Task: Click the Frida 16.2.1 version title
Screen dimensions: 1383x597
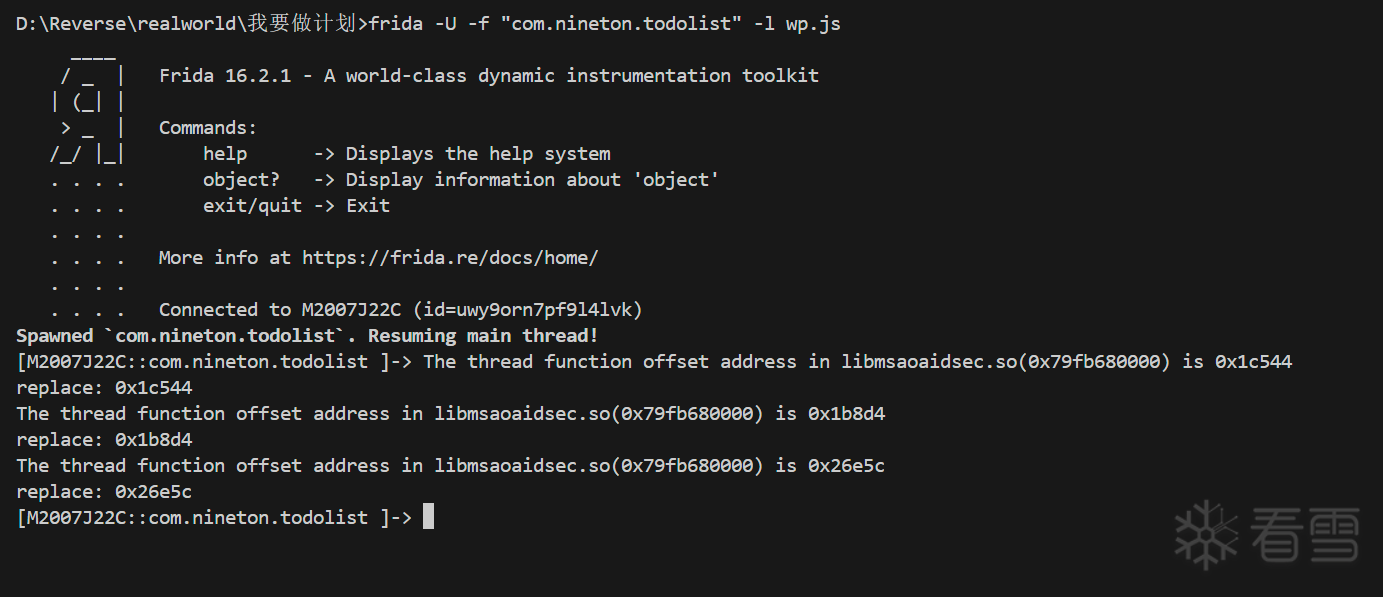Action: [x=225, y=76]
